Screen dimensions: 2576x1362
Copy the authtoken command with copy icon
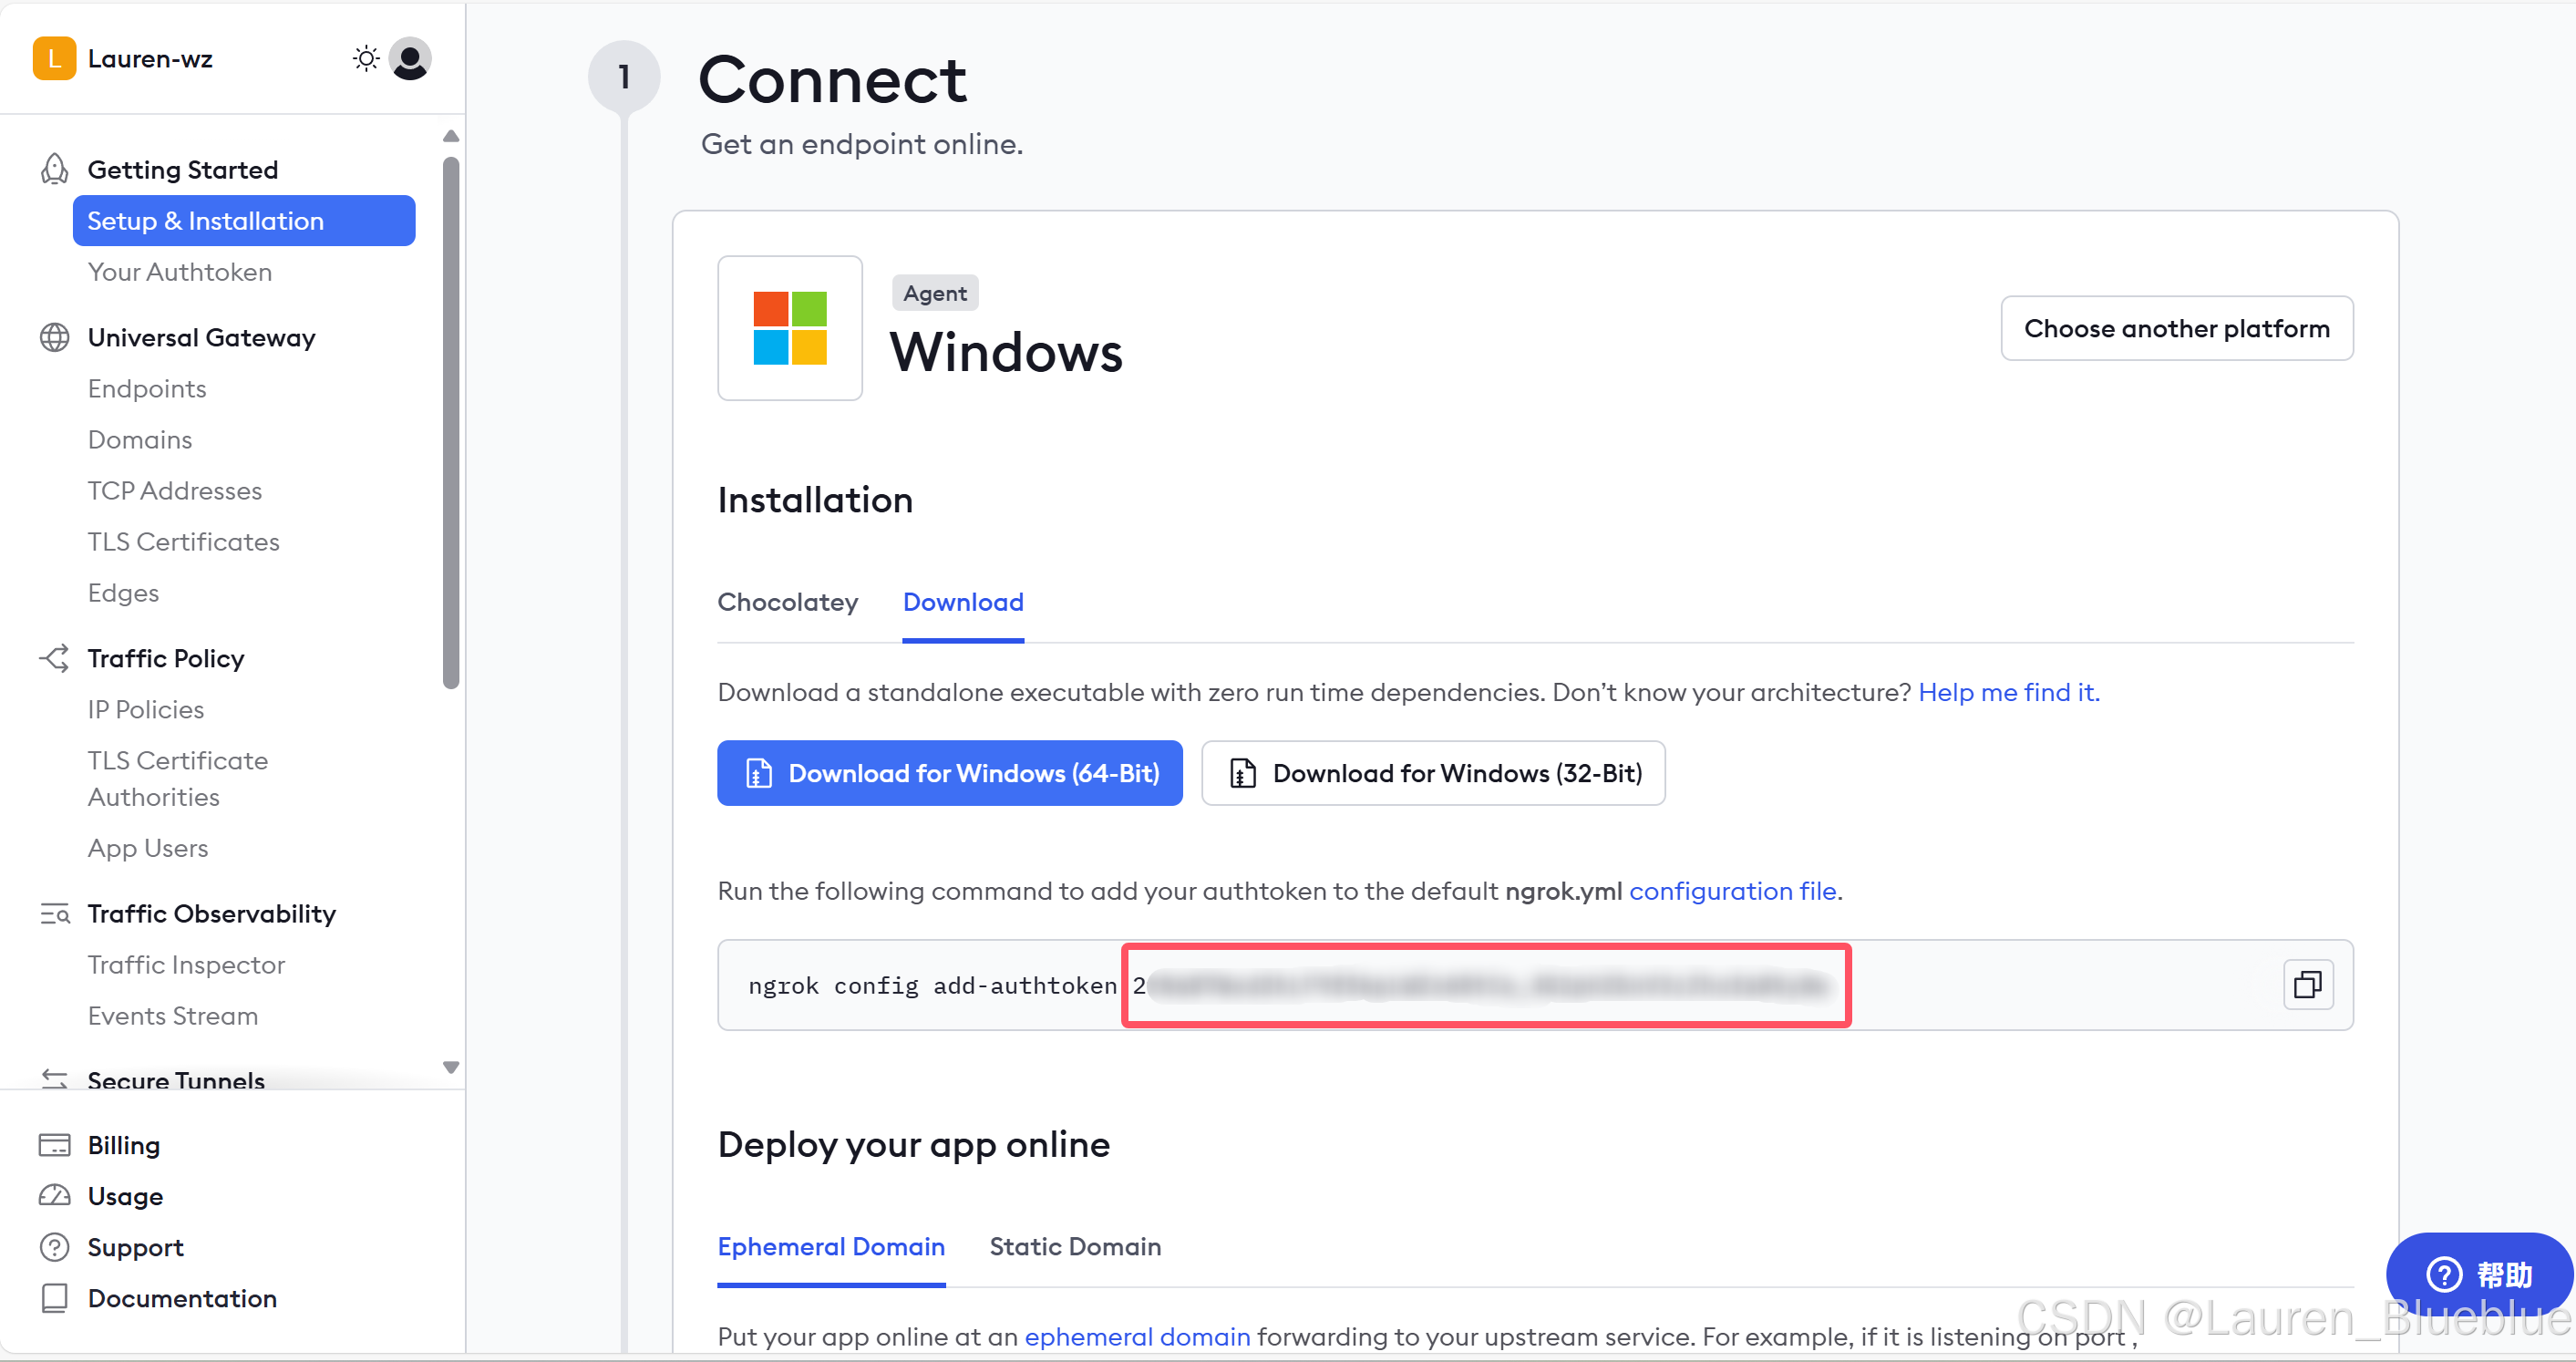tap(2307, 985)
